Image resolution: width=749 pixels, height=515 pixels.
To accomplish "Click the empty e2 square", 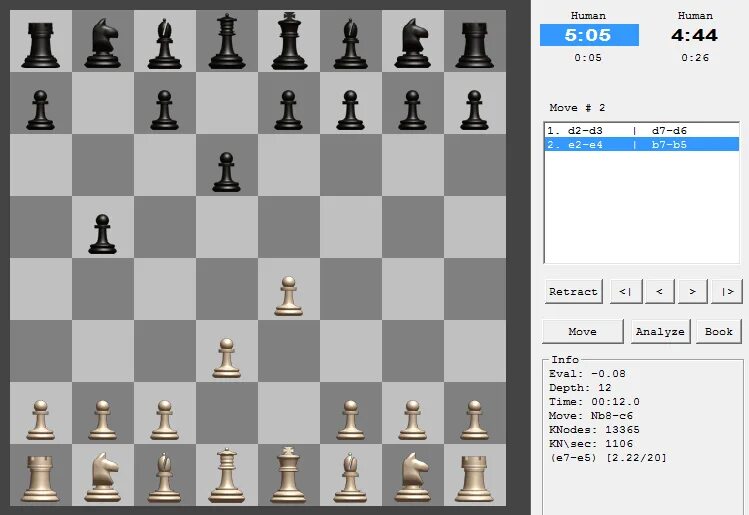I will click(289, 413).
